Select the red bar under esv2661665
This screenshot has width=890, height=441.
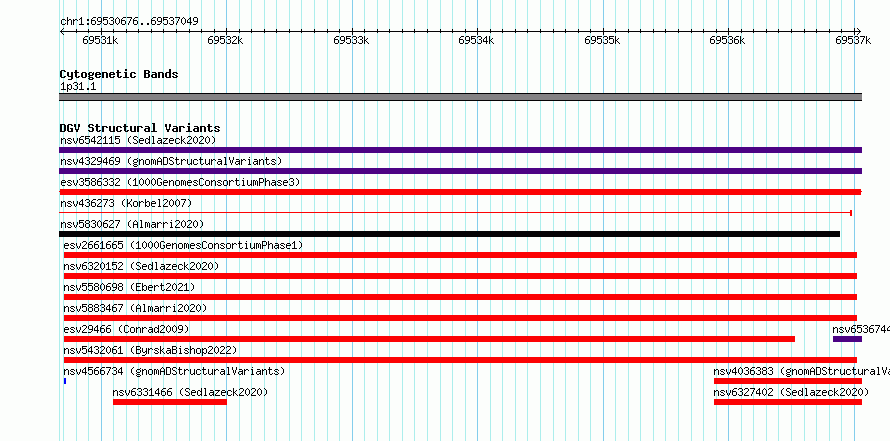click(460, 255)
